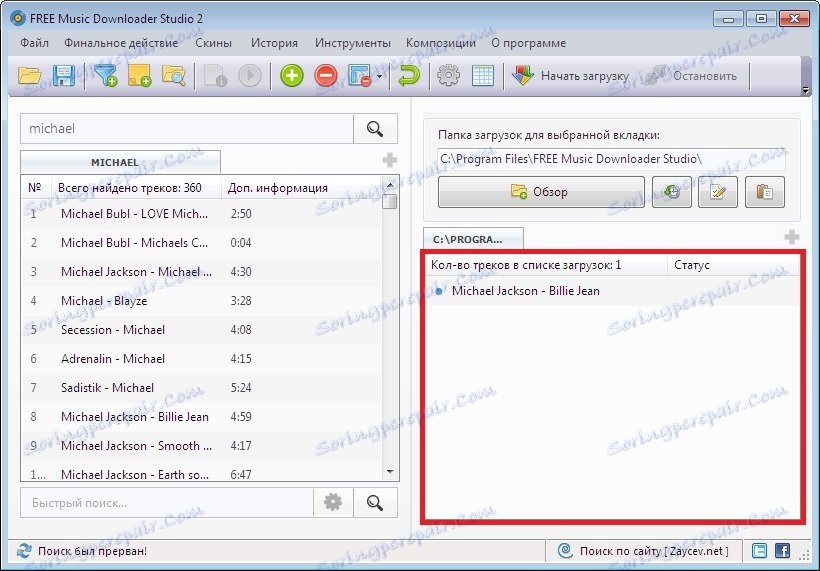Viewport: 820px width, 571px height.
Task: Add track with green plus icon
Action: pos(292,76)
